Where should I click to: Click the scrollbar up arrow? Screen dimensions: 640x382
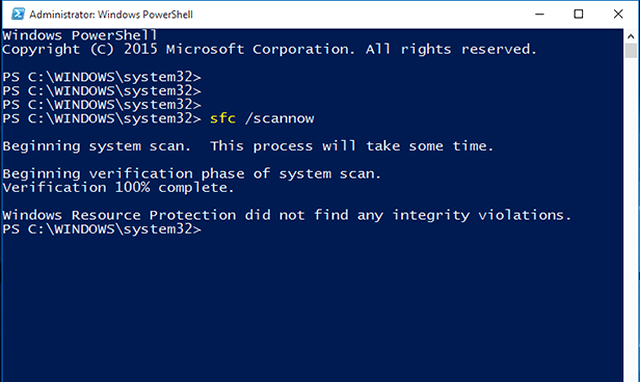pos(631,36)
